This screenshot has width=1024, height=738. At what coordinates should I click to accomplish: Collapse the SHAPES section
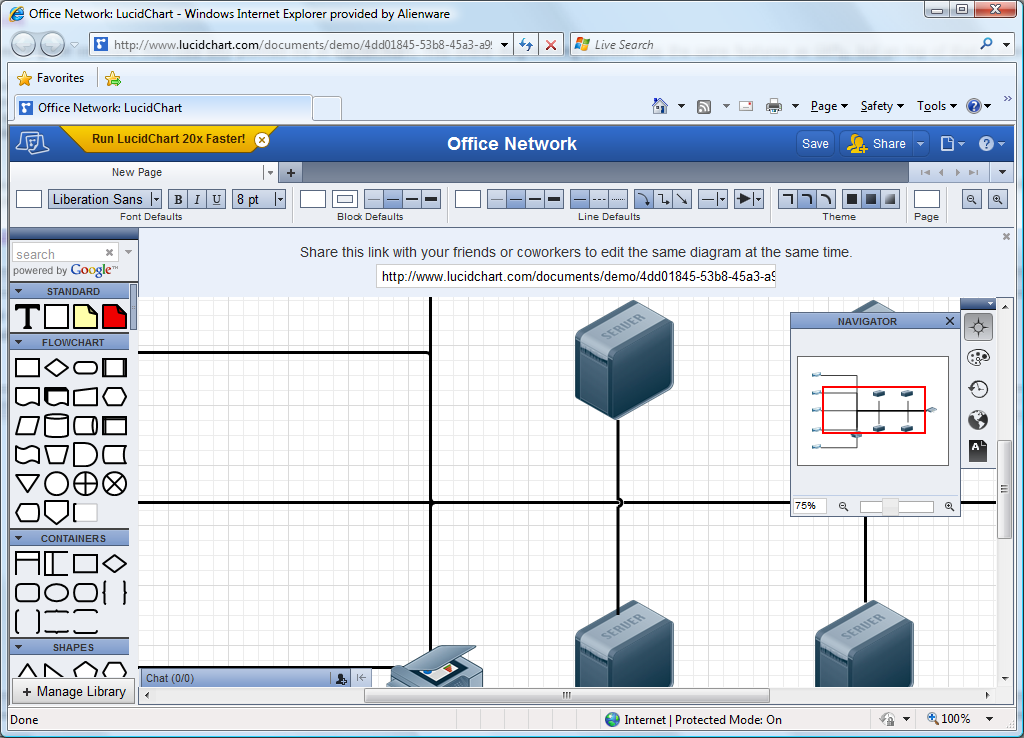[18, 647]
